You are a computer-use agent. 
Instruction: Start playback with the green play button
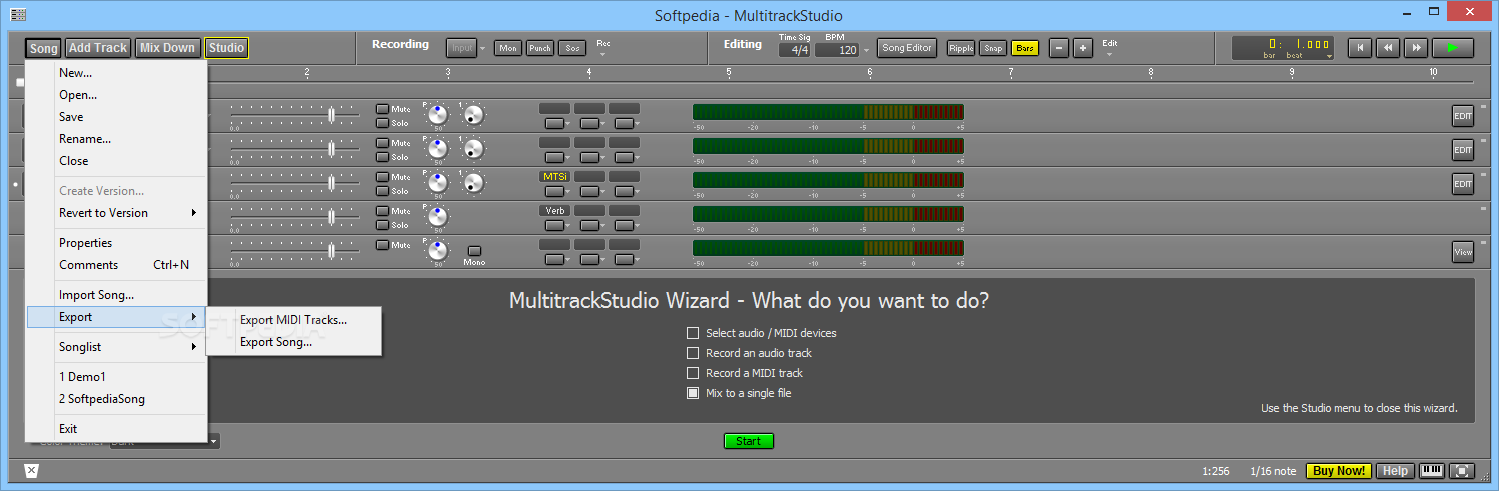pyautogui.click(x=1452, y=47)
